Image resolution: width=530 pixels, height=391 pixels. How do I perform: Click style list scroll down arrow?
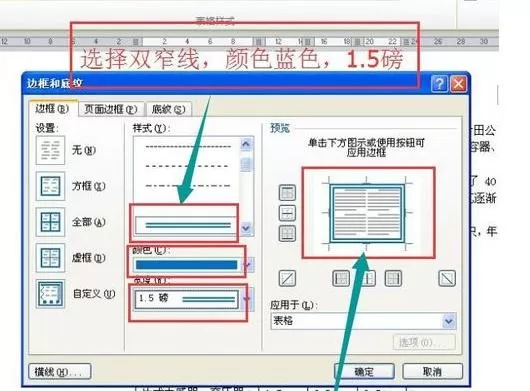246,228
